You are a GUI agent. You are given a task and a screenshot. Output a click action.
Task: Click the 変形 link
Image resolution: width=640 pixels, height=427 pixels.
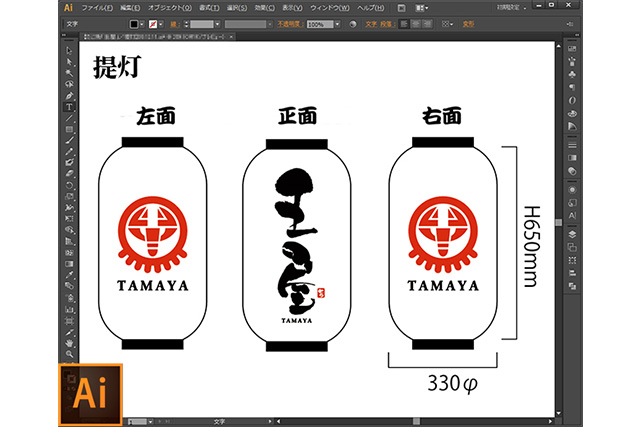pyautogui.click(x=468, y=24)
